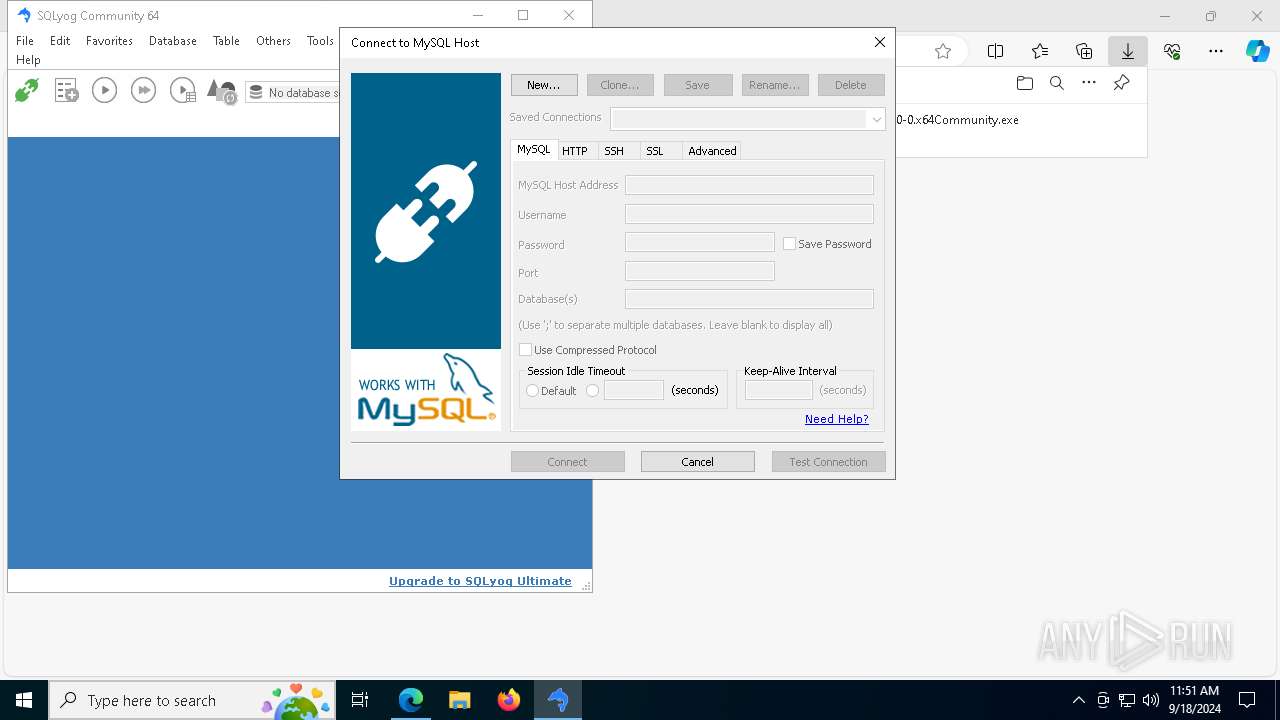
Task: Click the Windows Start button
Action: point(24,700)
